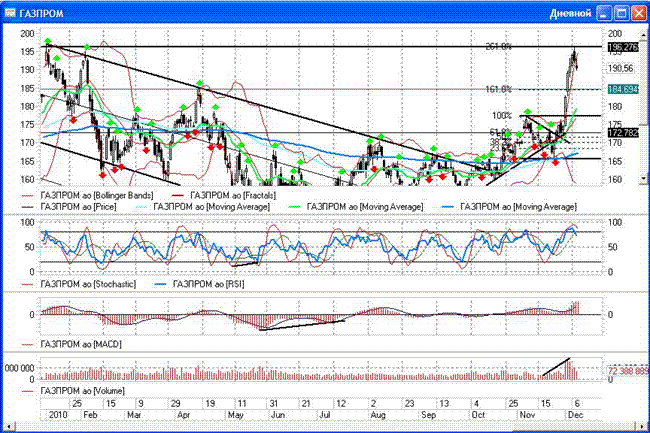
Task: Click the 2010 year label on time axis
Action: point(58,415)
